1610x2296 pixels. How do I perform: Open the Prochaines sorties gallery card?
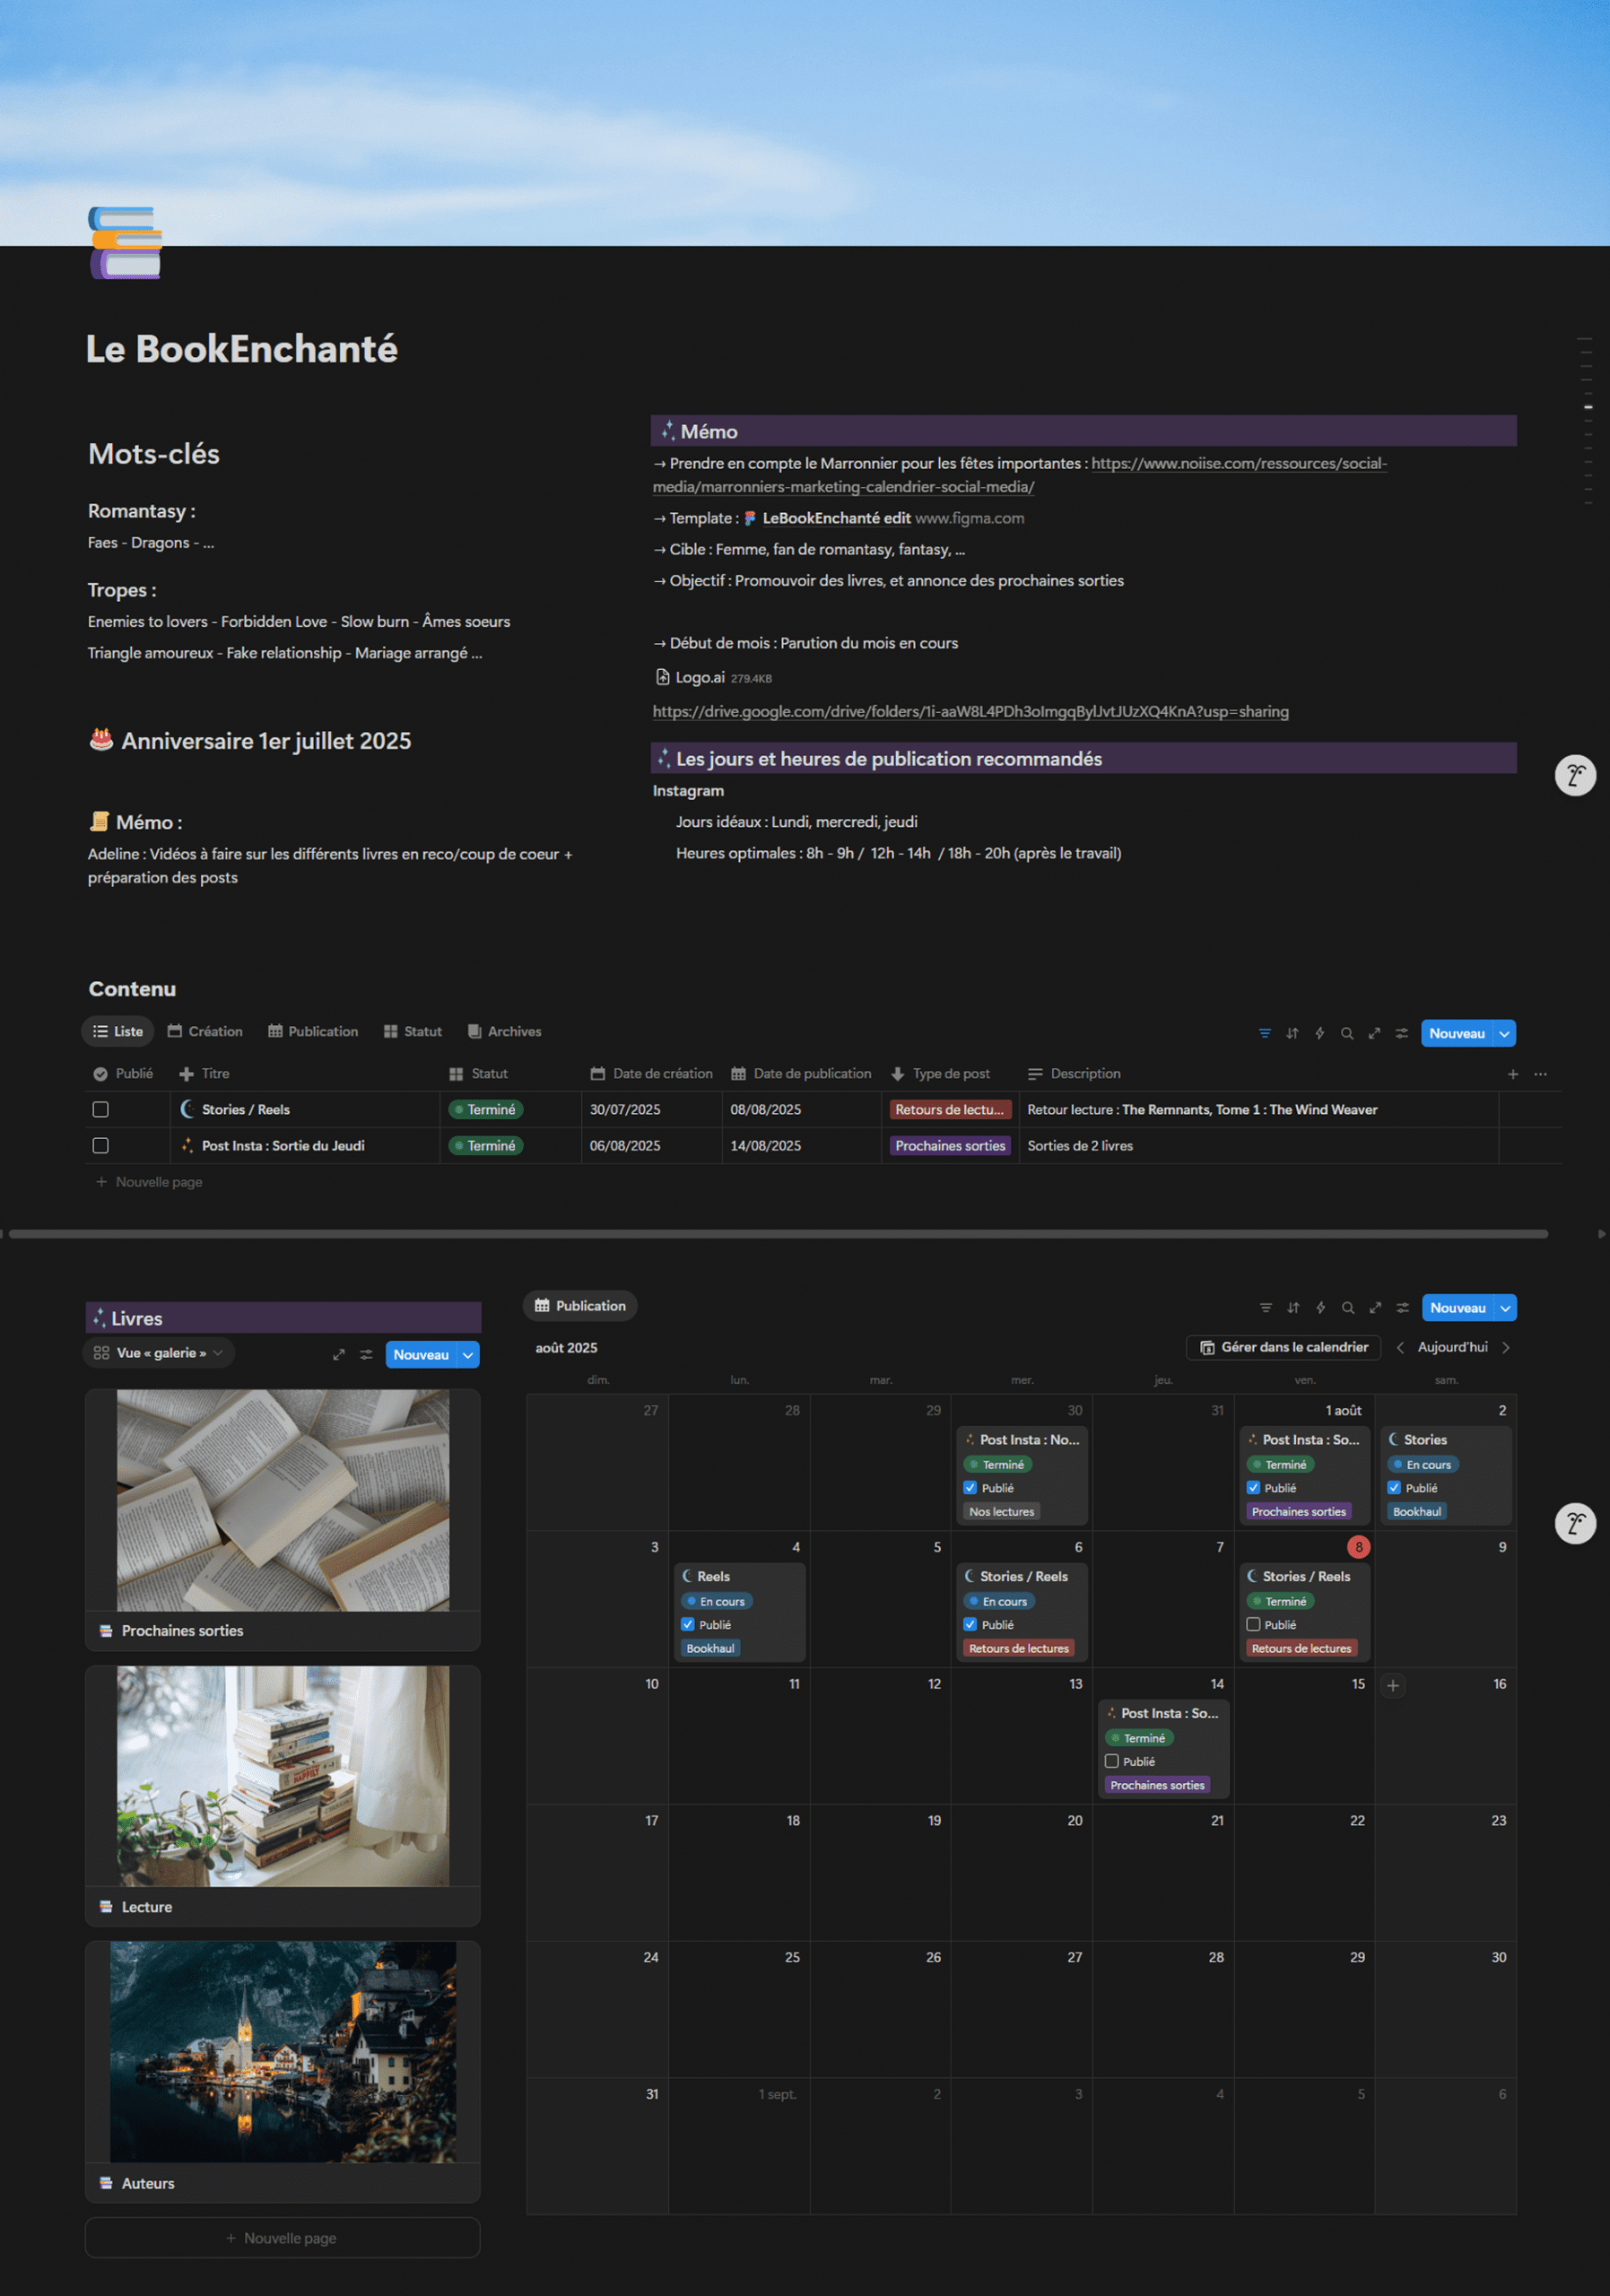point(283,1518)
